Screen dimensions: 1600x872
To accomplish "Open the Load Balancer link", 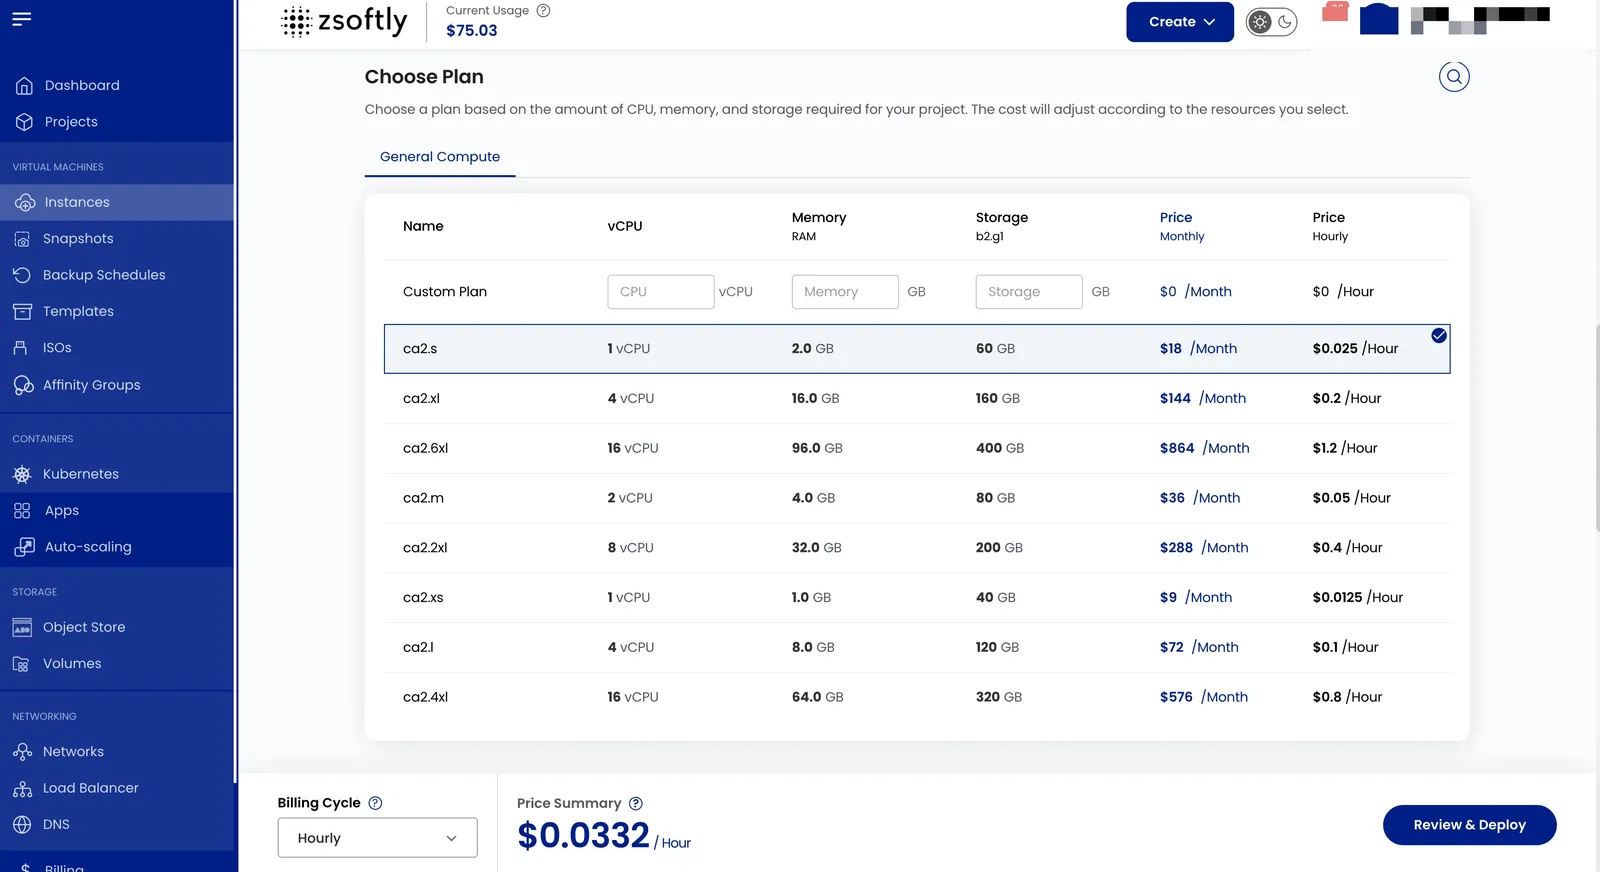I will click(x=91, y=788).
